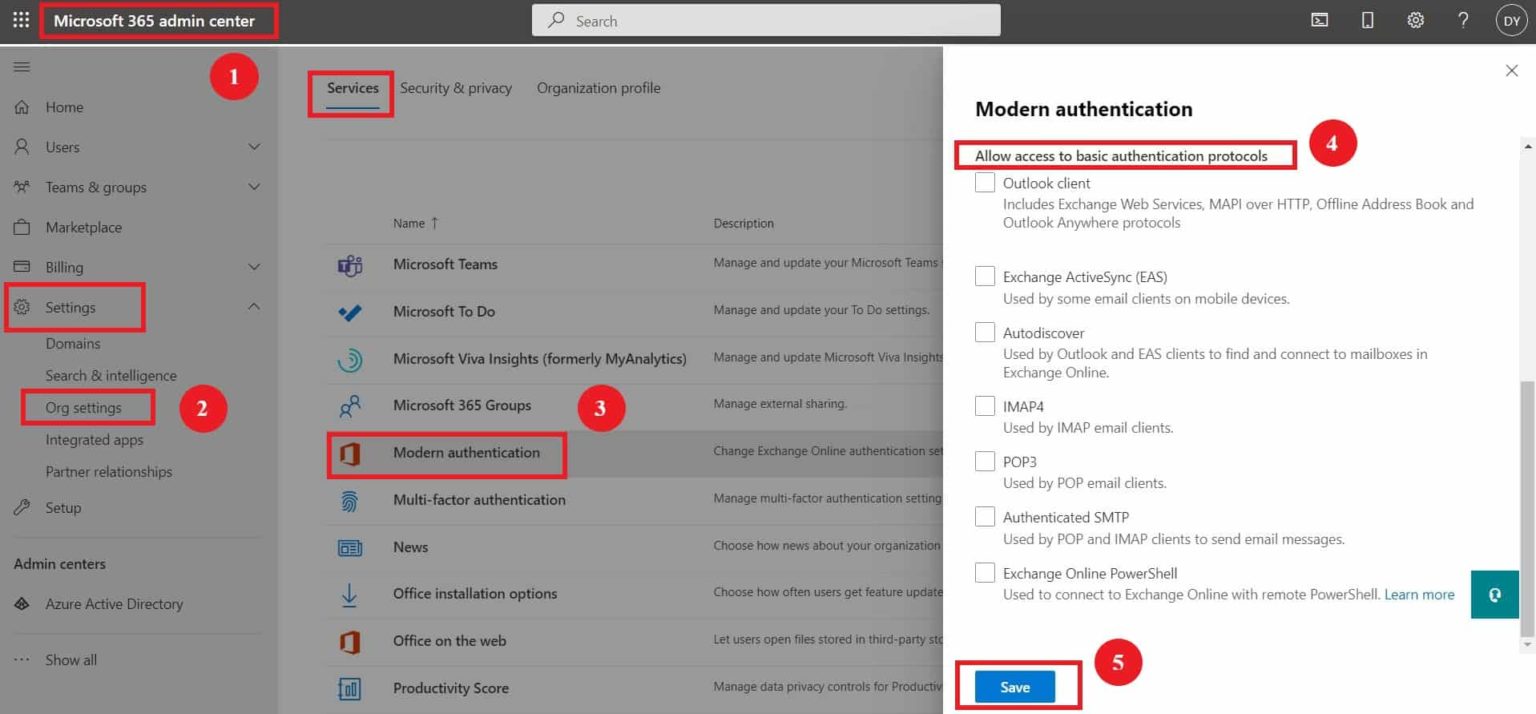
Task: Save the Modern authentication settings
Action: point(1016,687)
